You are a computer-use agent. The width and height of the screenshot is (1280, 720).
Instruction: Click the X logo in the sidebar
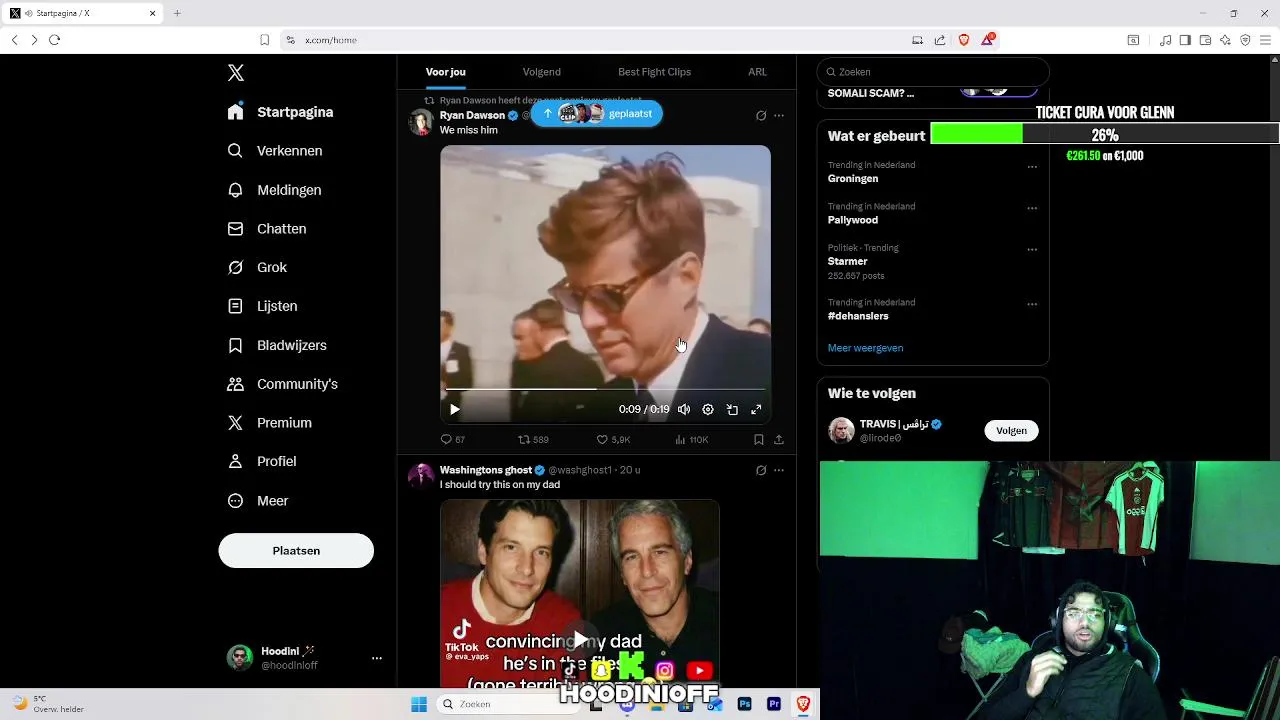pyautogui.click(x=235, y=73)
